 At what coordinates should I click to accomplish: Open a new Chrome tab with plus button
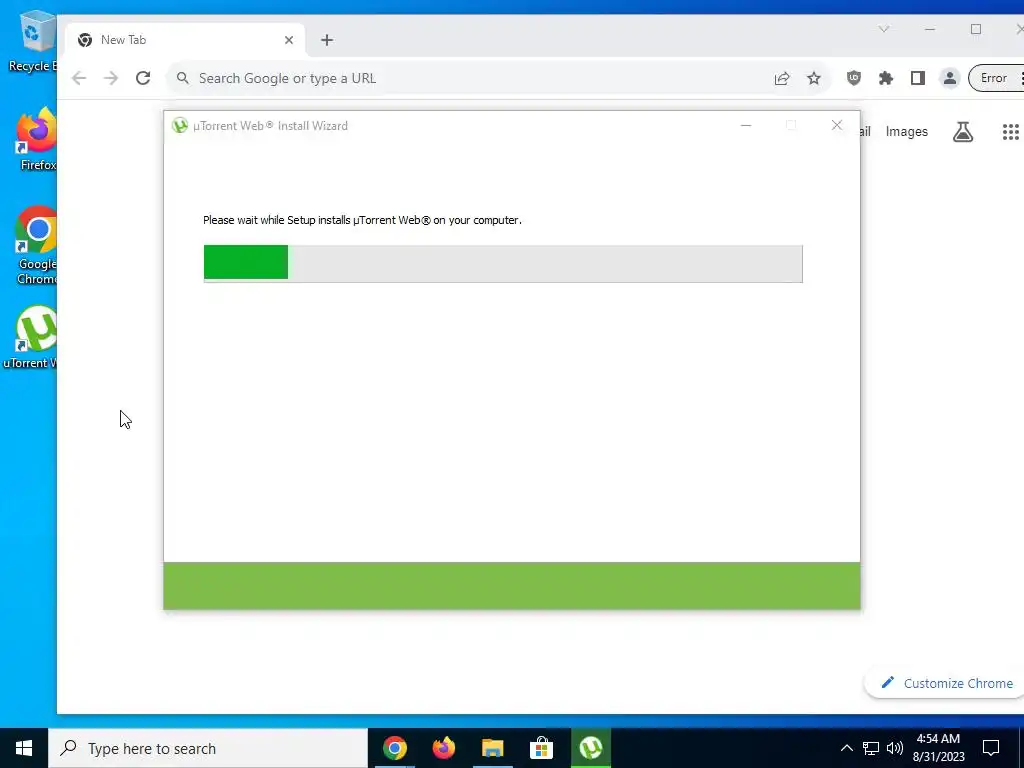tap(327, 40)
